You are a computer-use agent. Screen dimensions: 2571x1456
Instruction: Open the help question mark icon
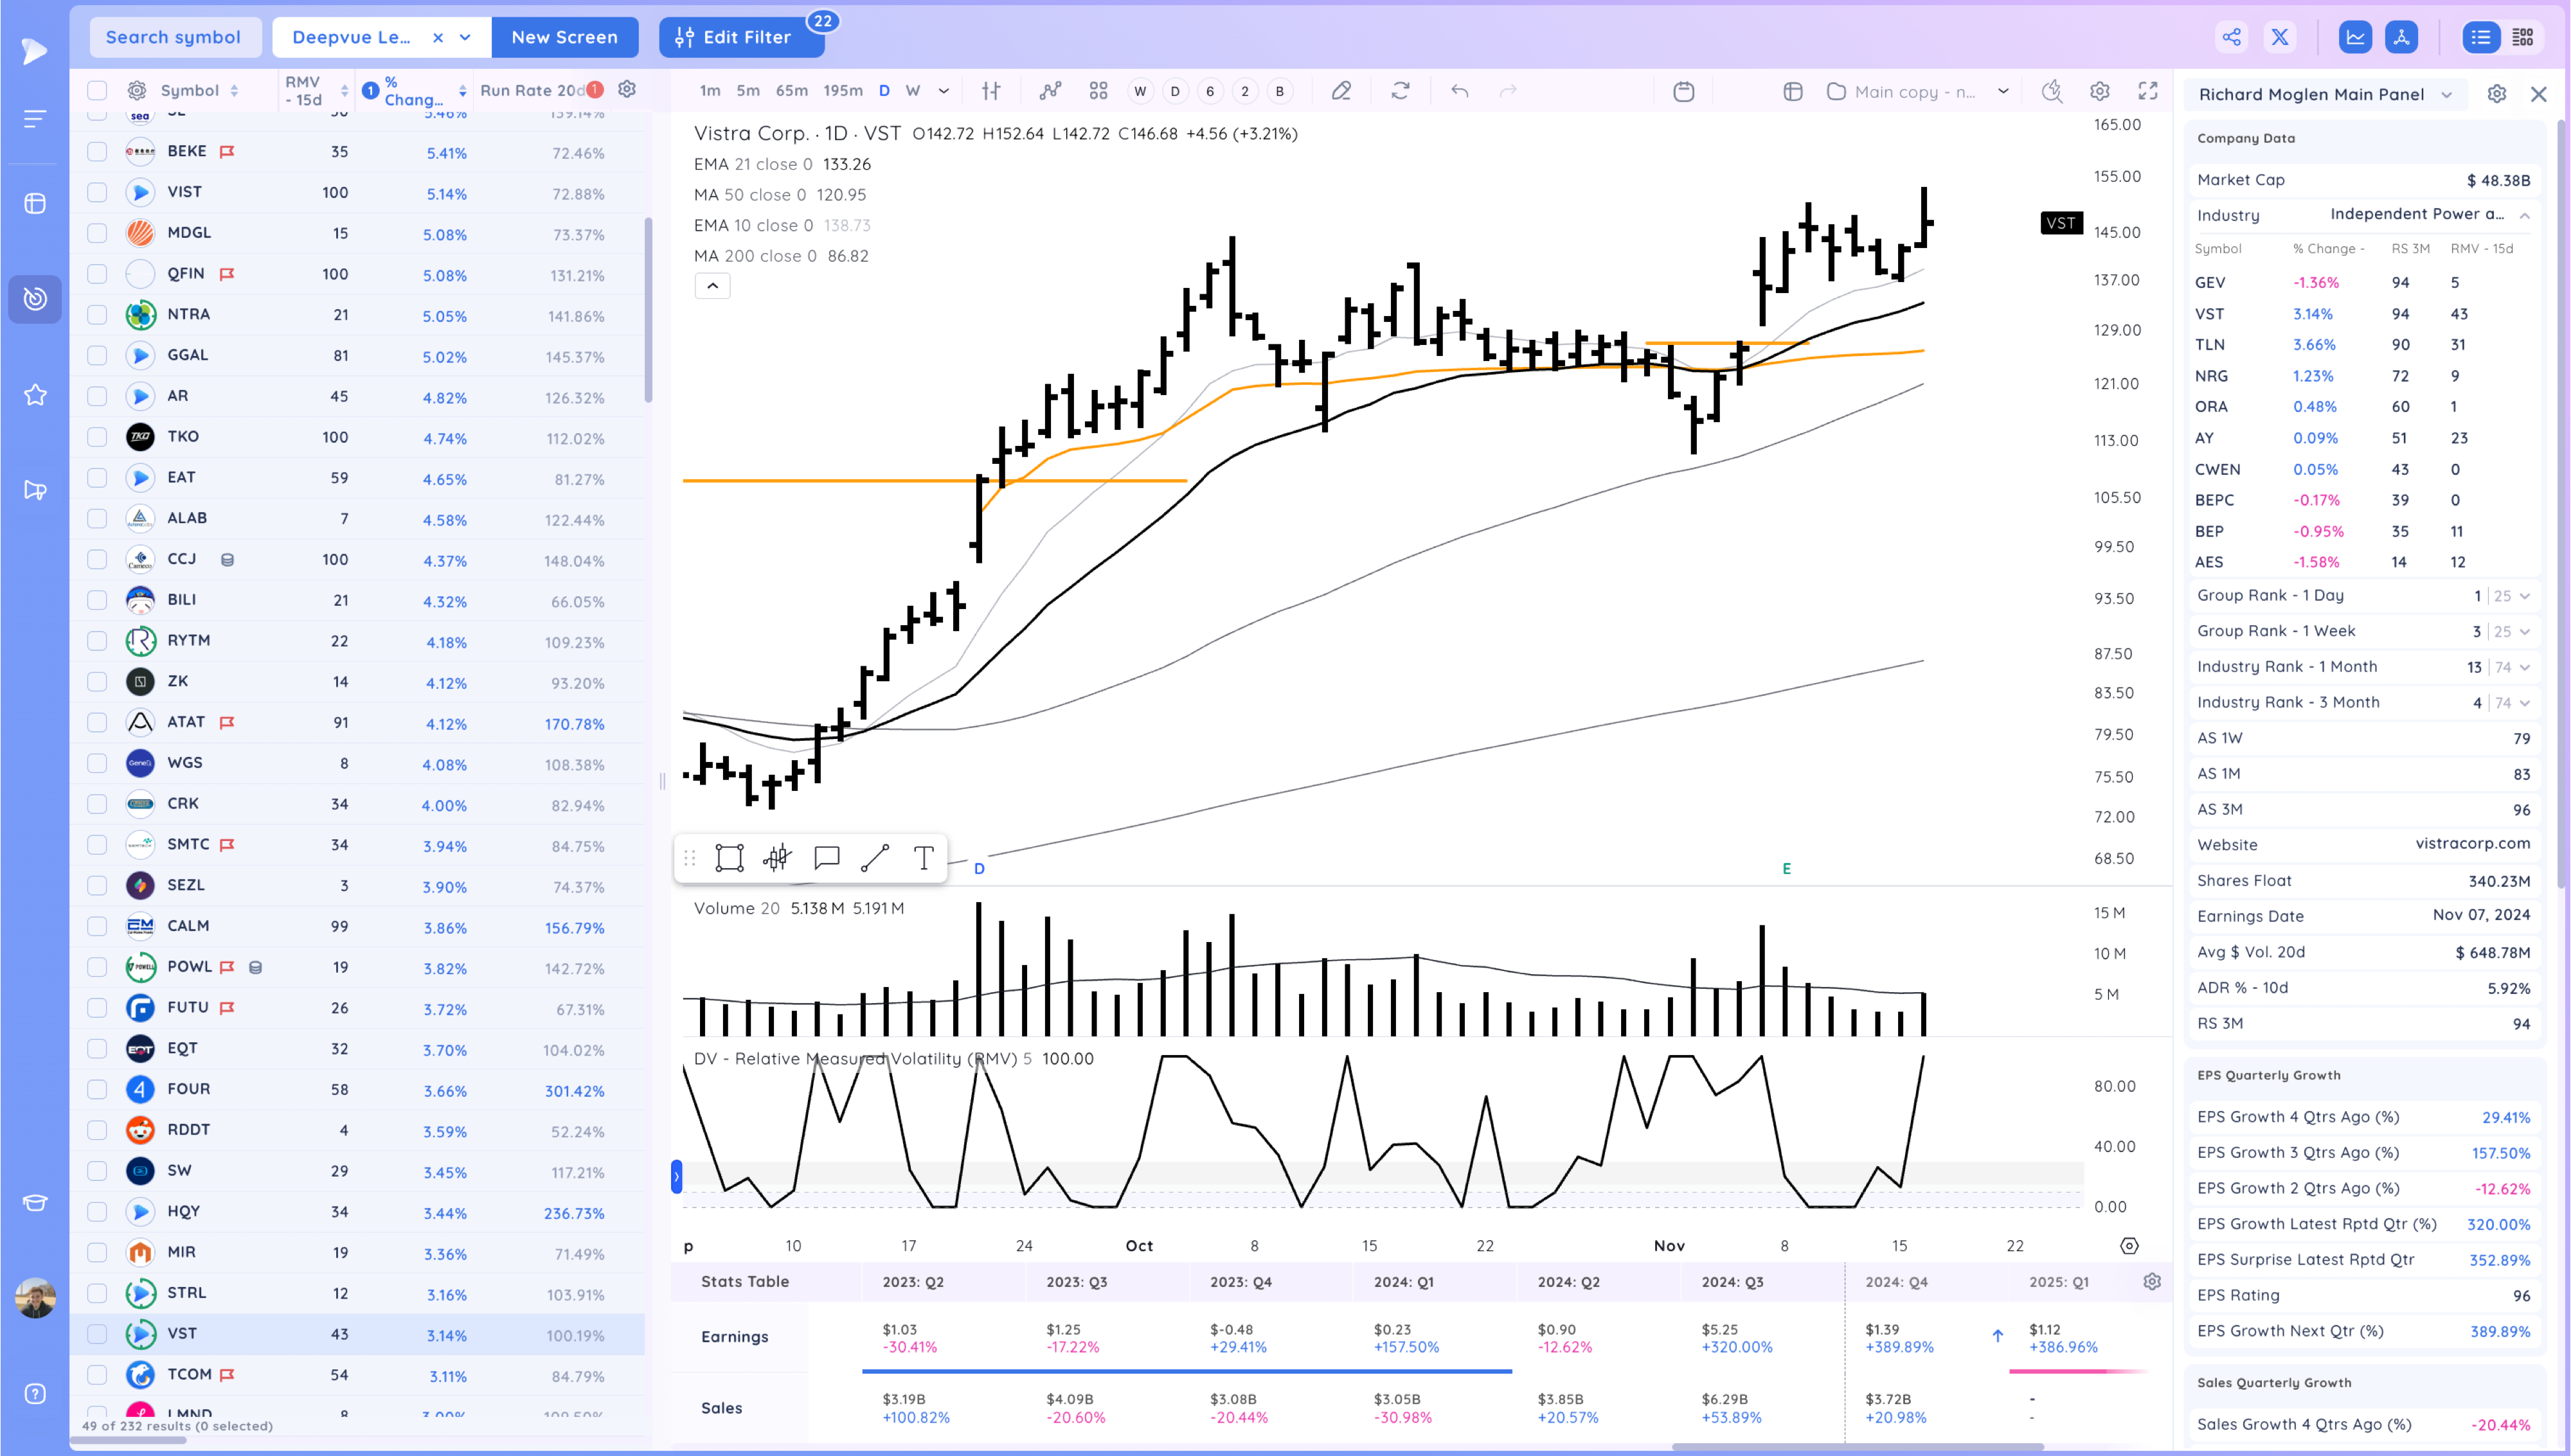[x=35, y=1393]
